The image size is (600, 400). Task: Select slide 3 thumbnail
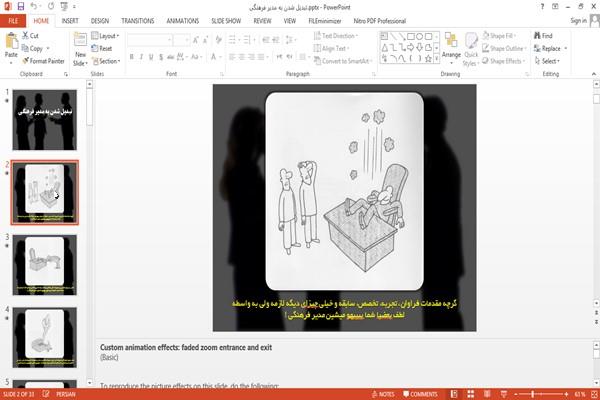44,265
